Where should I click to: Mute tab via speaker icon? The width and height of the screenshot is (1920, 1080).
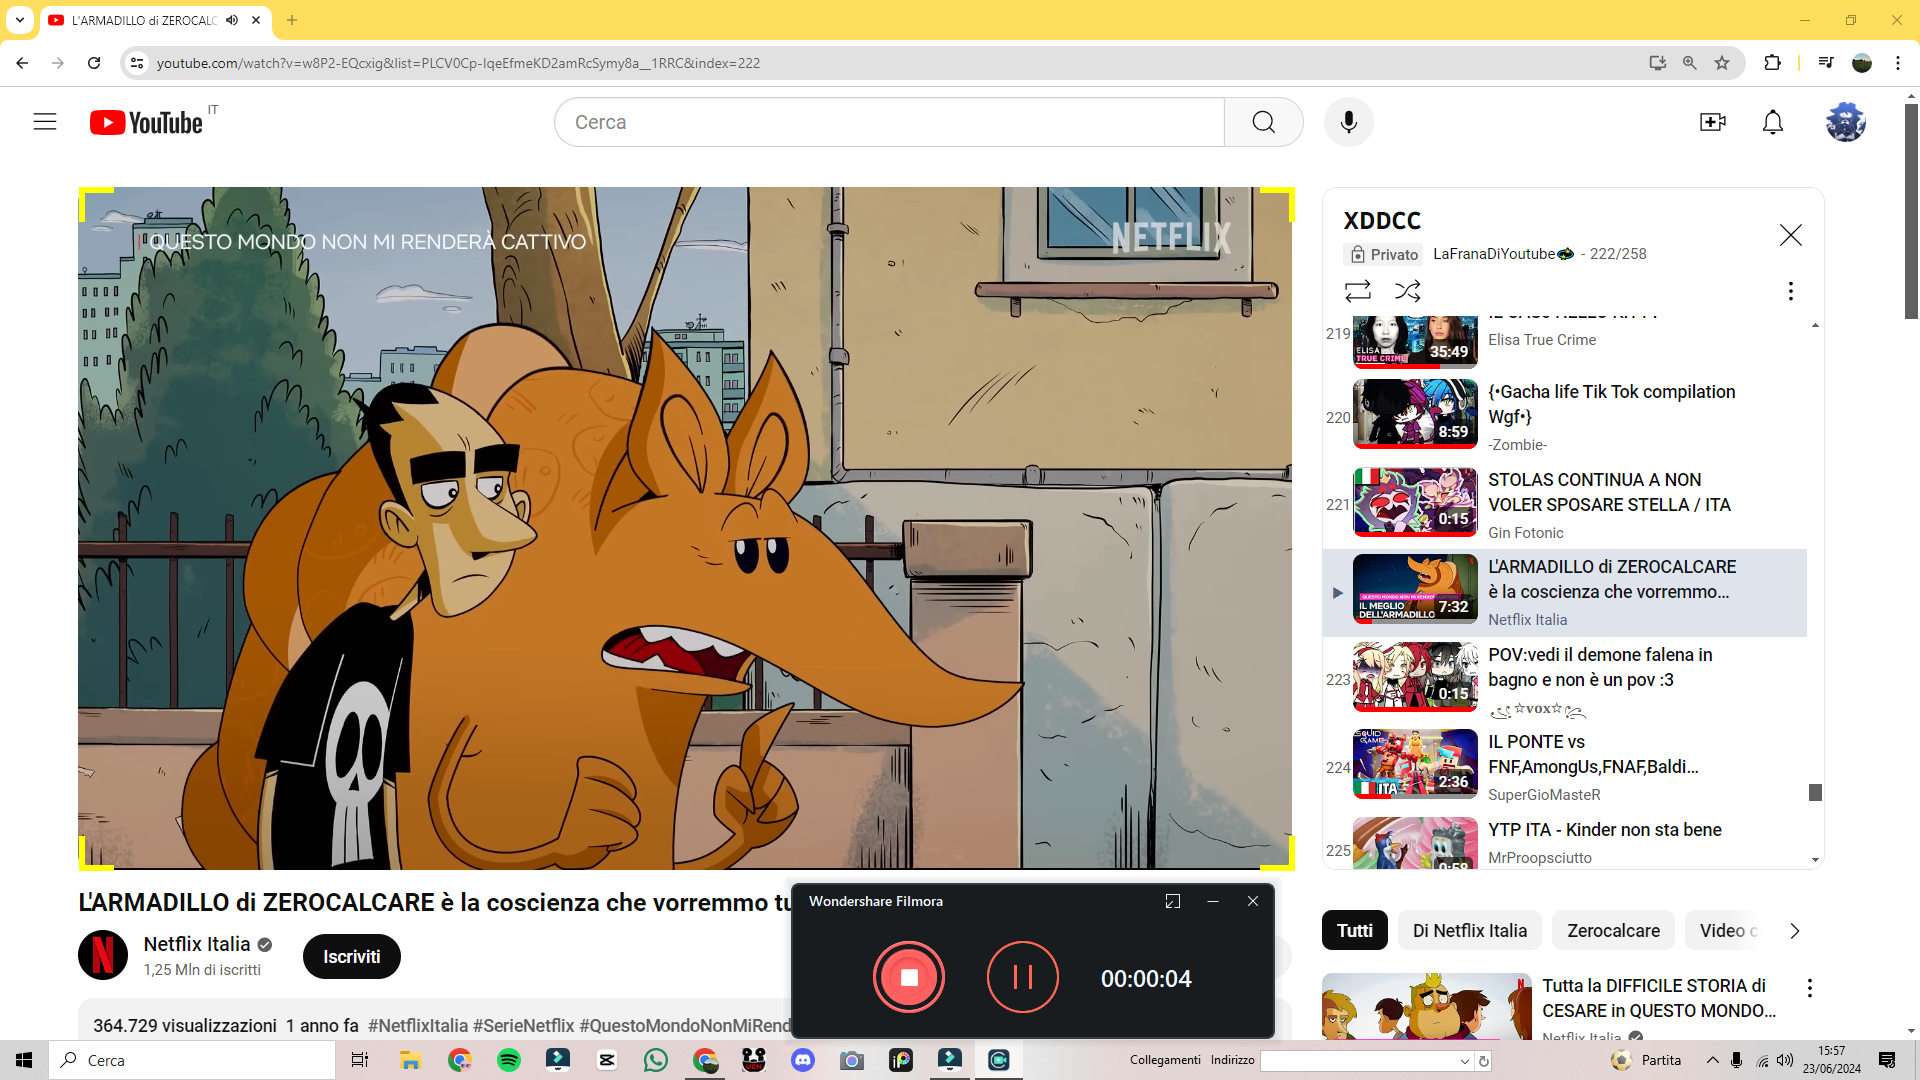click(x=232, y=20)
